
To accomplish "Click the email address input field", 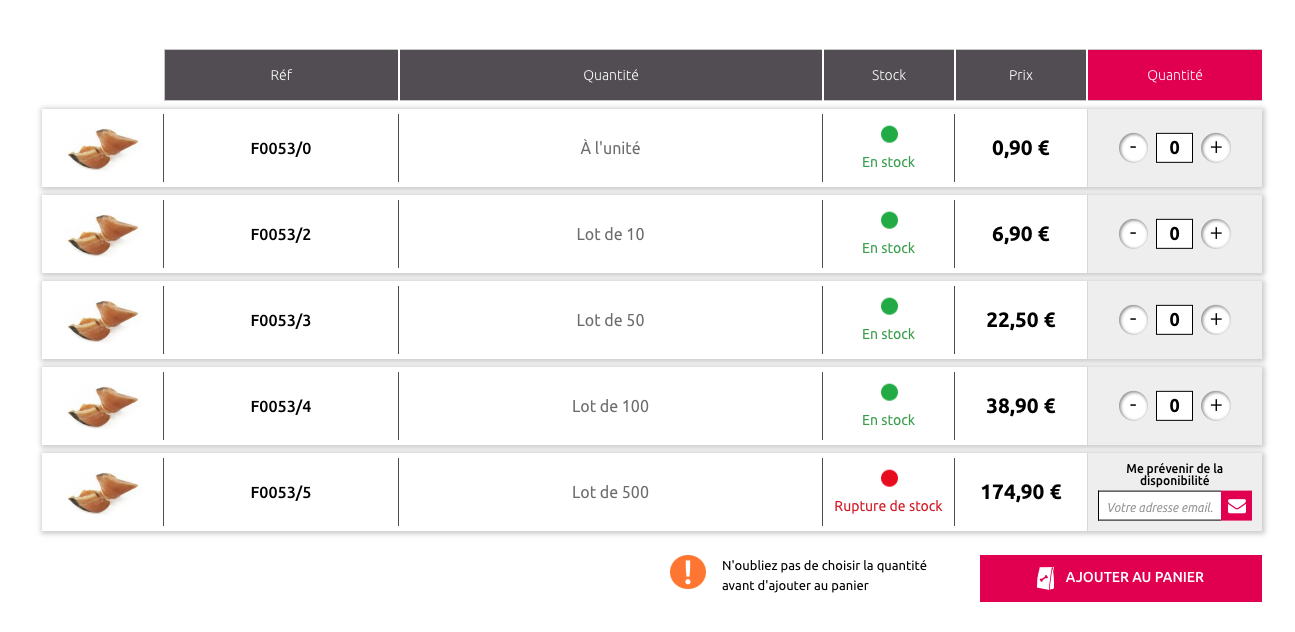I will click(1160, 506).
